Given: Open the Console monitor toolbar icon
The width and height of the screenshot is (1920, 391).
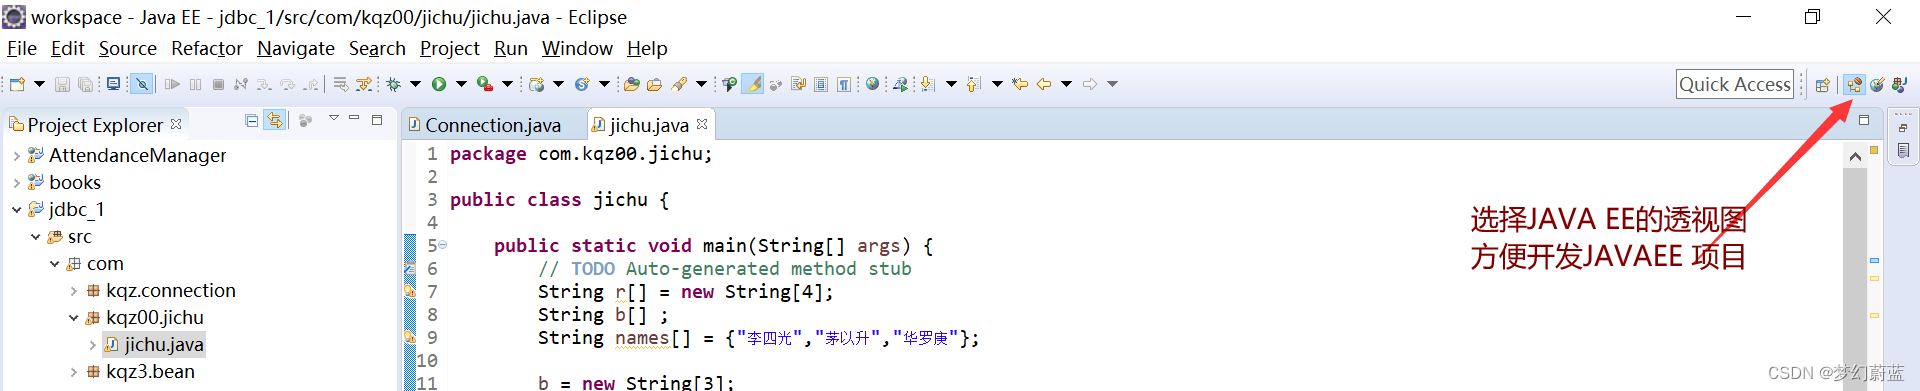Looking at the screenshot, I should point(113,84).
